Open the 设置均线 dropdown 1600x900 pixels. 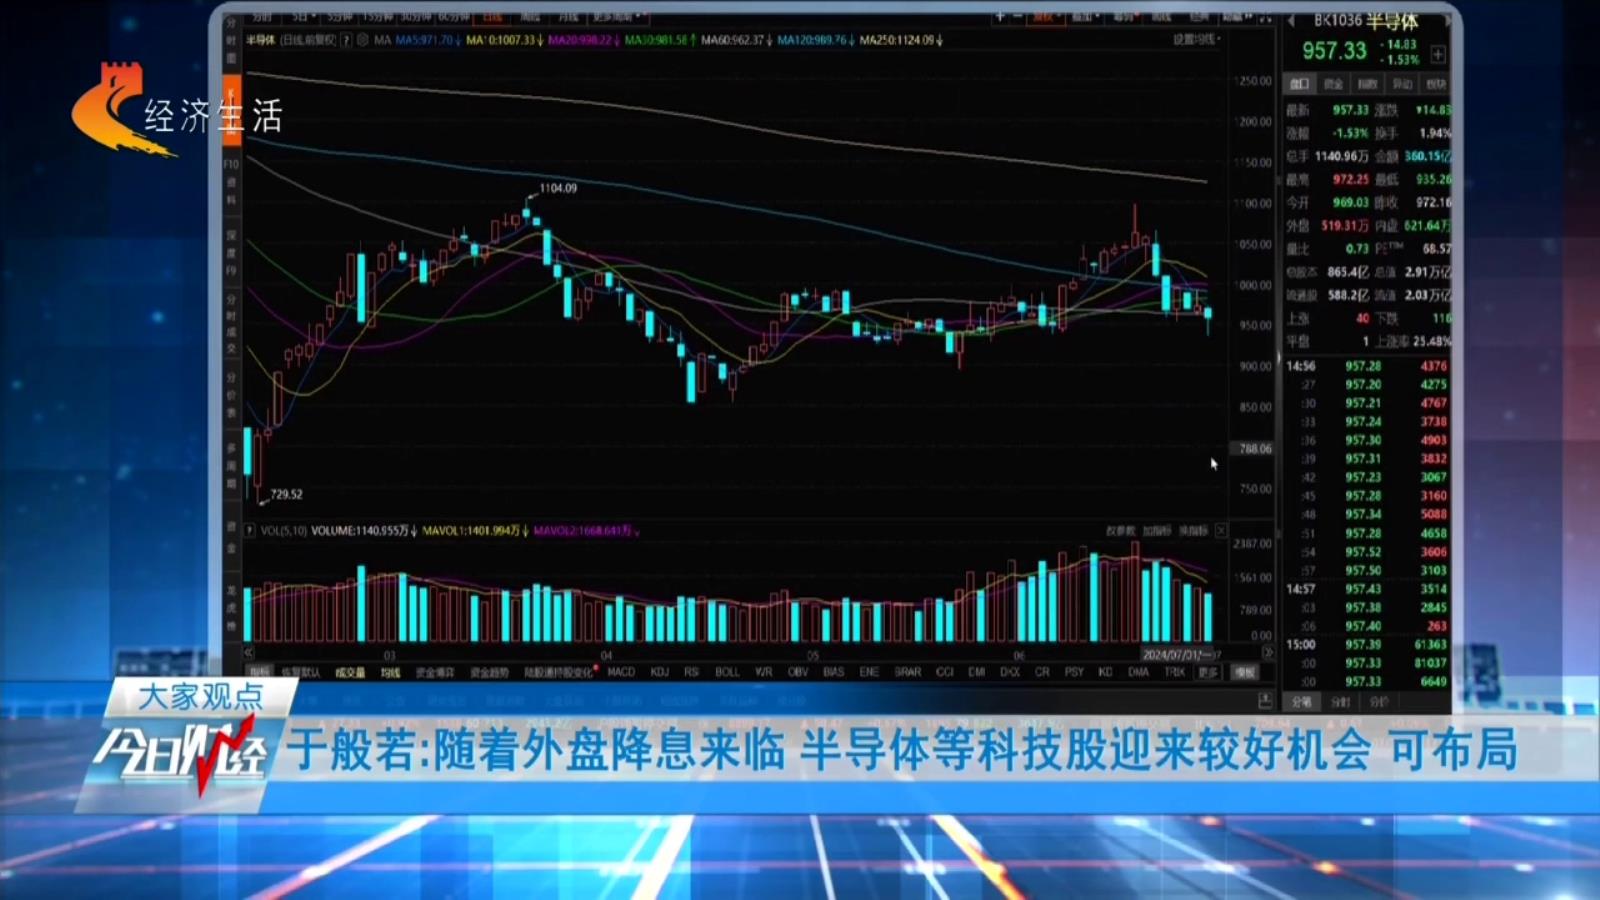[x=1196, y=40]
